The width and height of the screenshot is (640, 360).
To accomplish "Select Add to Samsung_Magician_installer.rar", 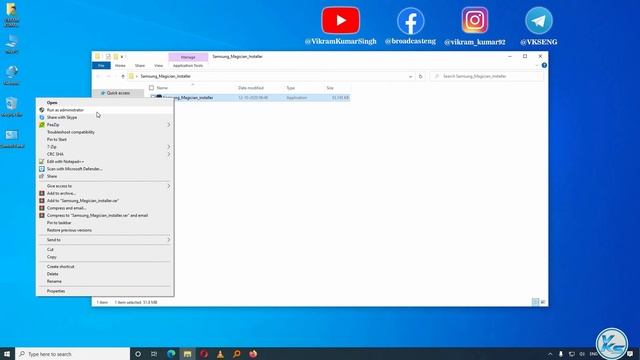I will [x=82, y=200].
